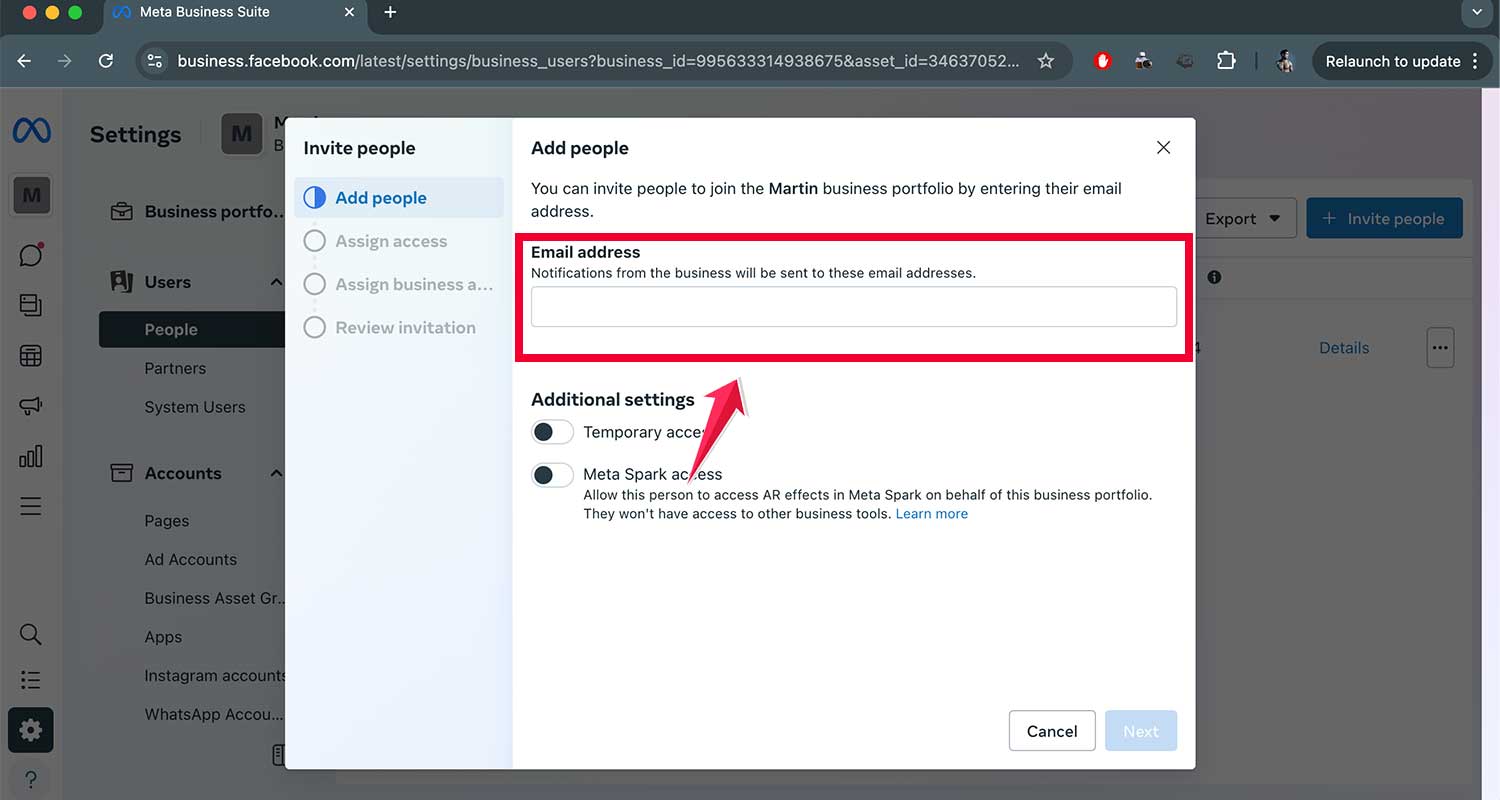
Task: Click the Help question mark icon
Action: 30,779
